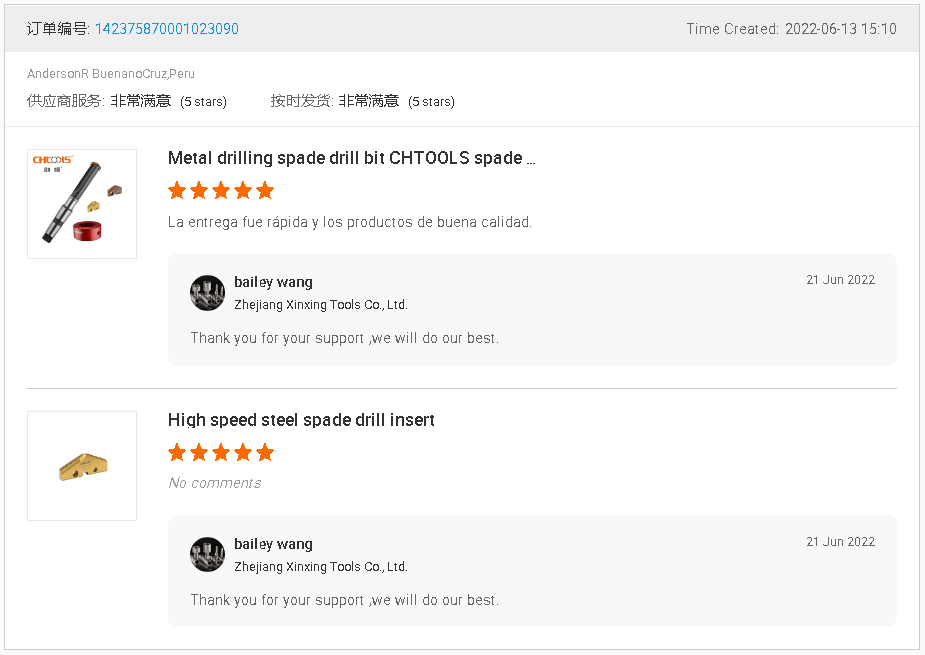
Task: Click the 'No comments' text
Action: pyautogui.click(x=214, y=483)
